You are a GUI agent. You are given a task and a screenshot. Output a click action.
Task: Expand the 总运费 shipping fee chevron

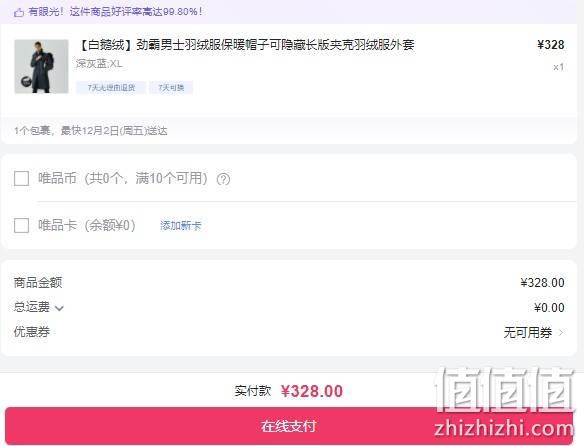point(59,308)
